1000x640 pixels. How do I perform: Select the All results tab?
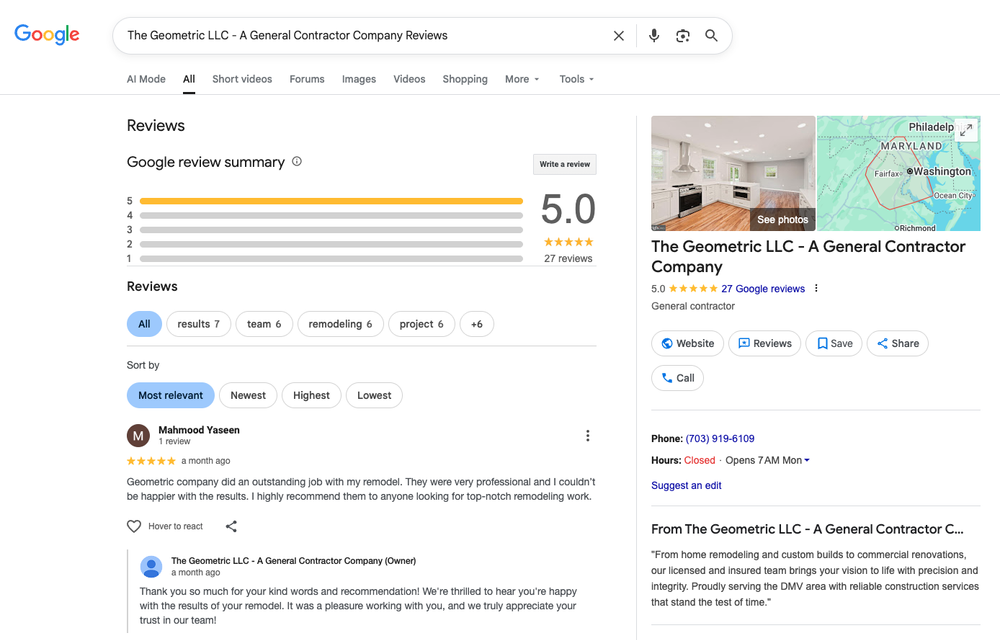tap(189, 79)
